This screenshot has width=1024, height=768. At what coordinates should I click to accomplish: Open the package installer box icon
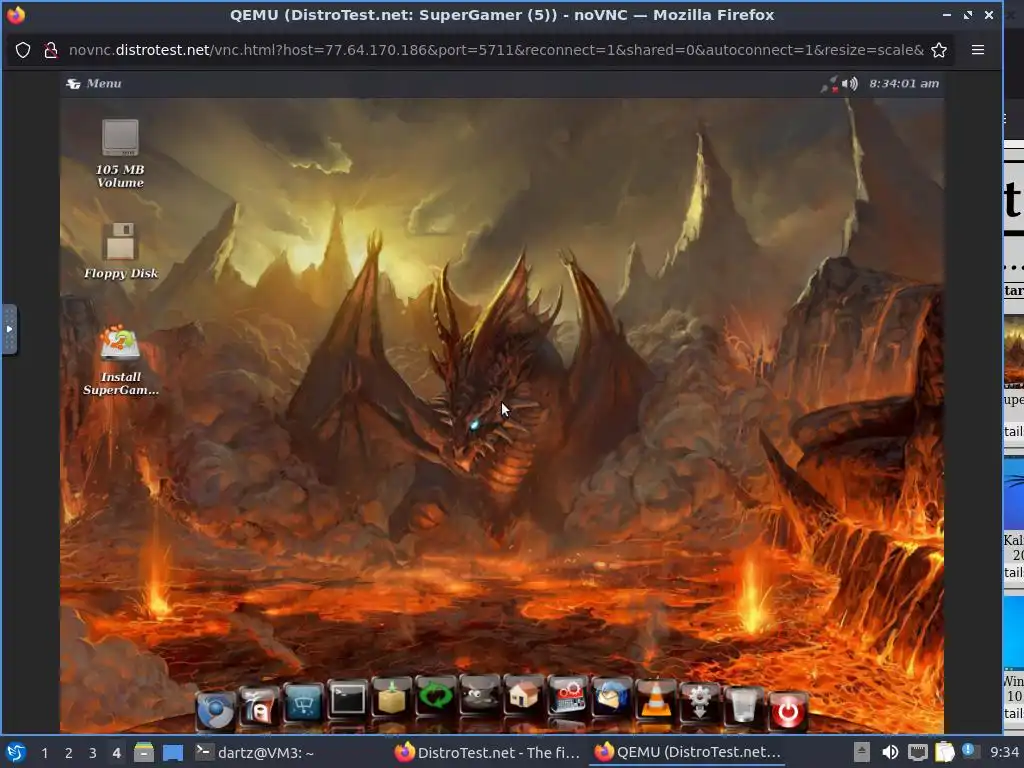pos(391,697)
